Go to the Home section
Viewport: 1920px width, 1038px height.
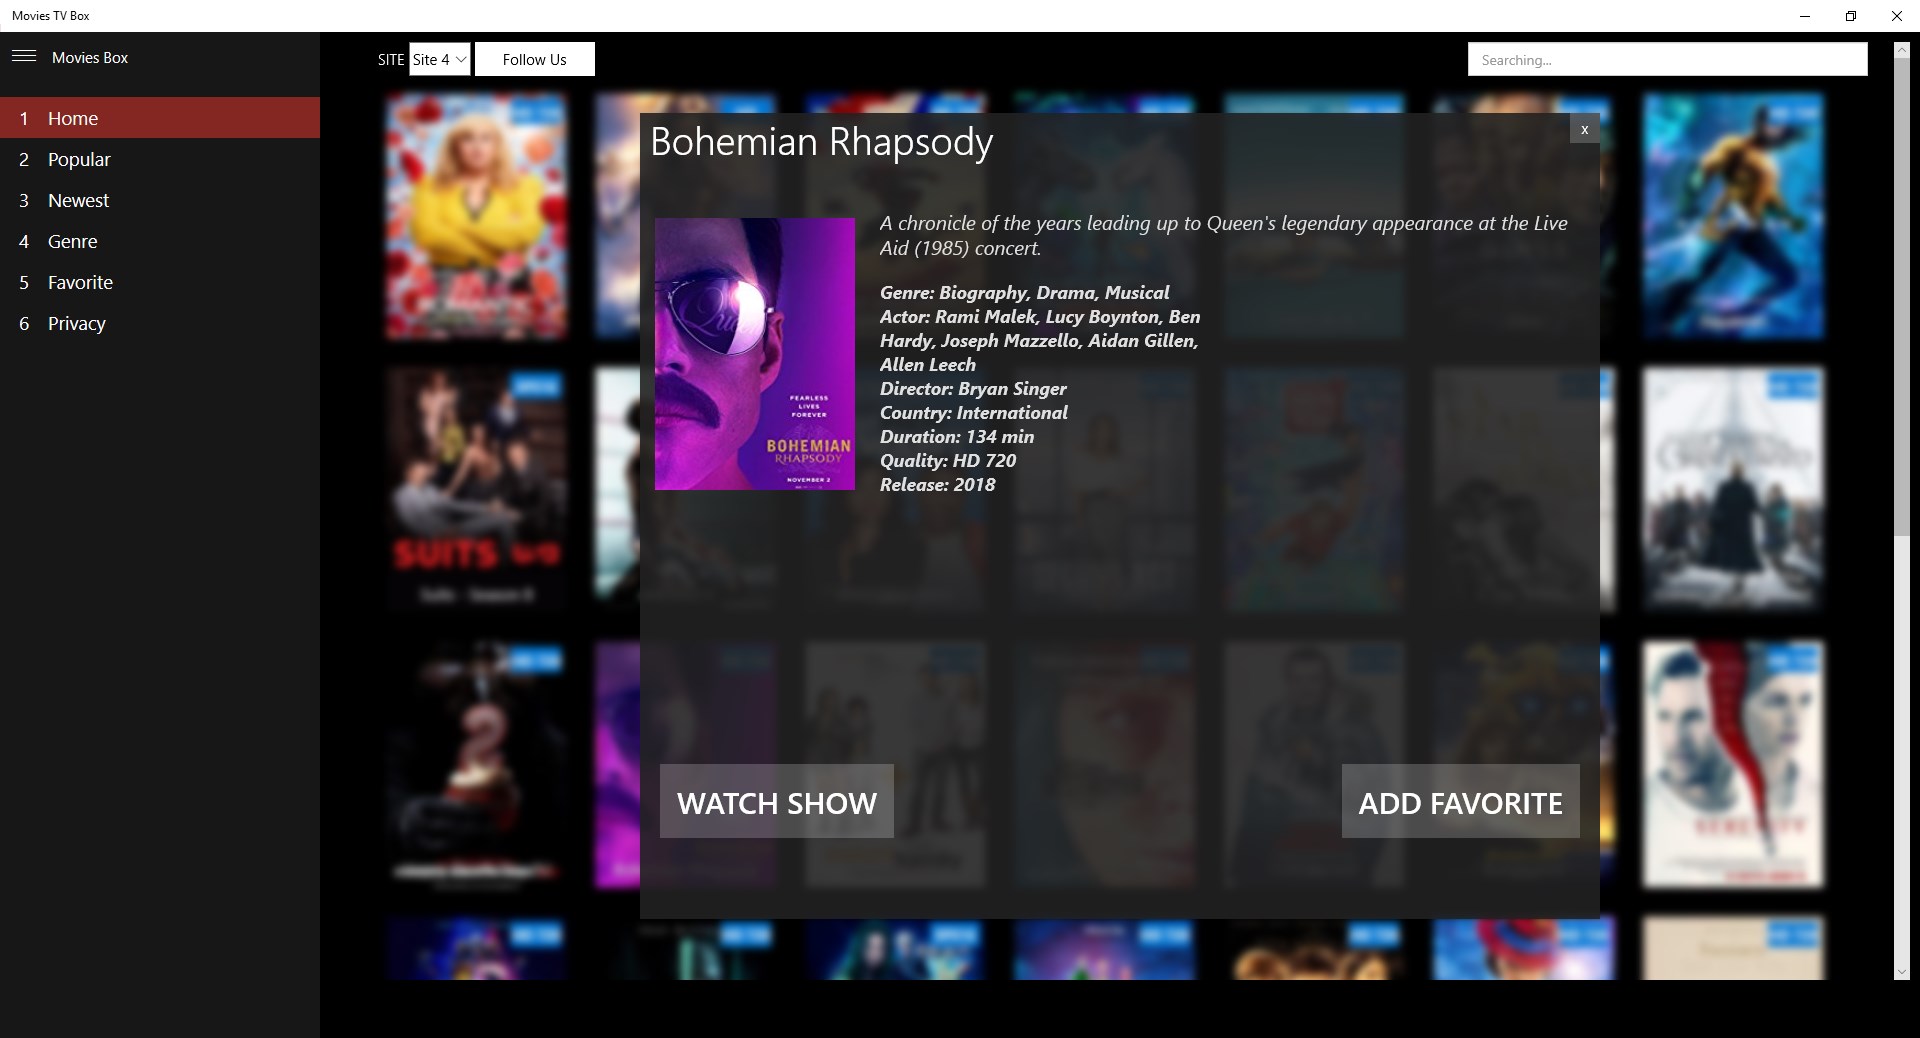[160, 118]
